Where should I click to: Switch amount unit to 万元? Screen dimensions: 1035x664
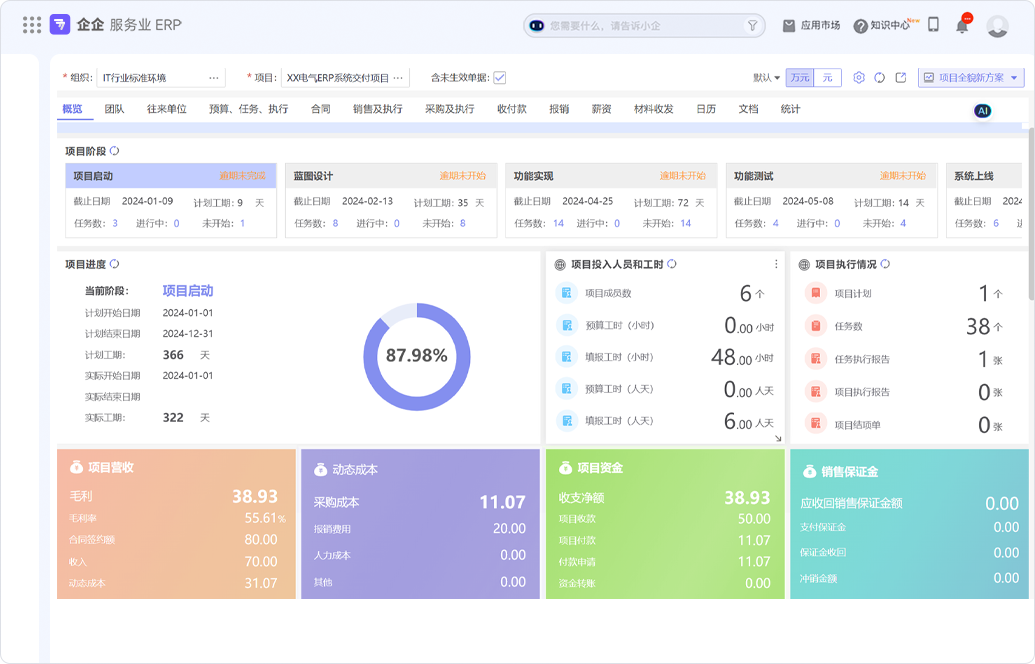click(799, 78)
